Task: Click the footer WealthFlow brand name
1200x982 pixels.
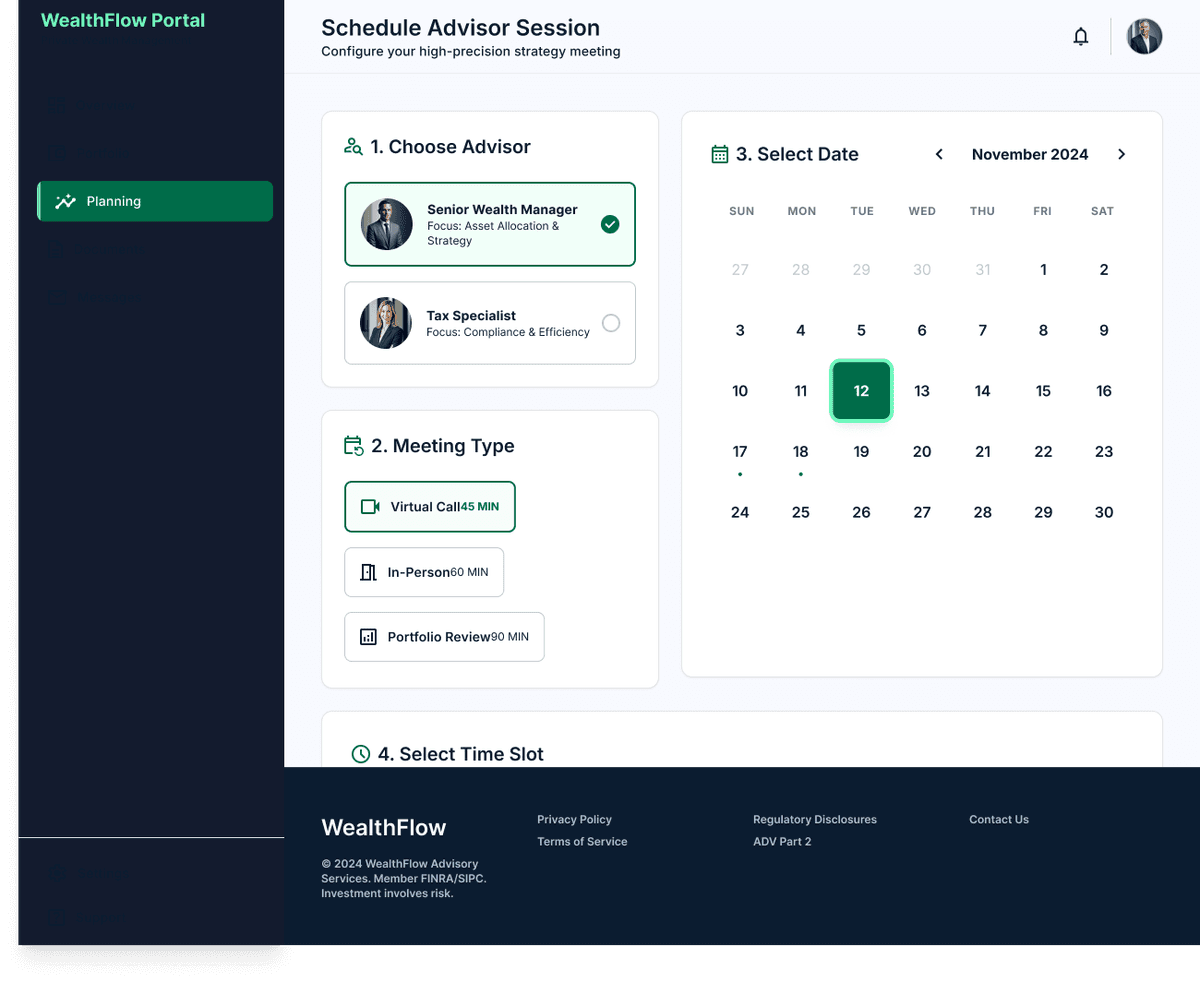Action: [x=384, y=827]
